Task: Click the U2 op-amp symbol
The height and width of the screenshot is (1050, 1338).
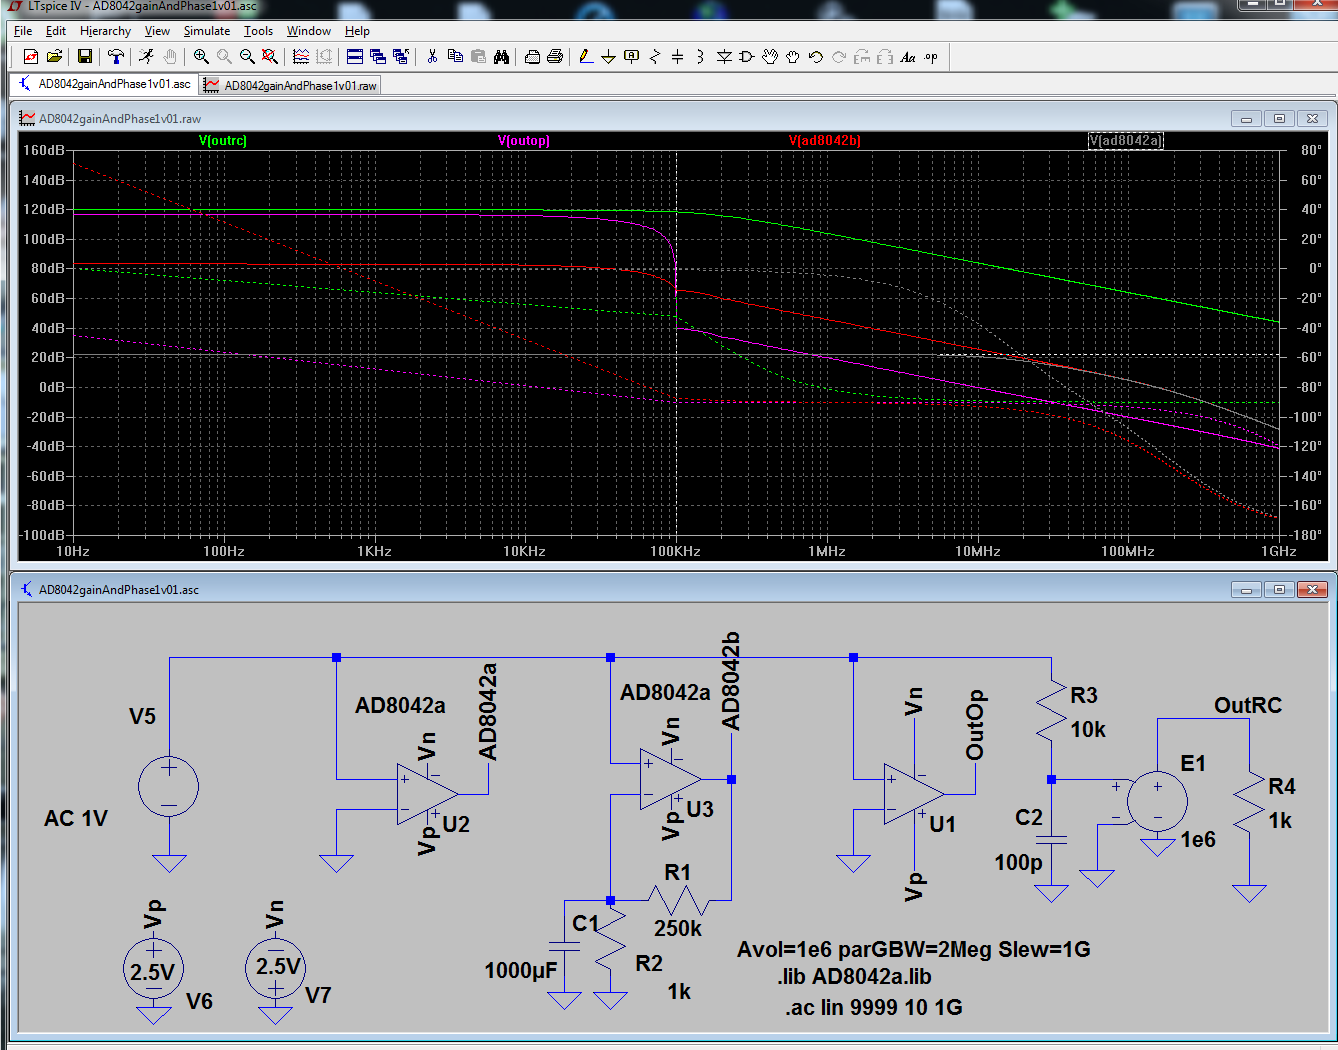Action: 426,794
